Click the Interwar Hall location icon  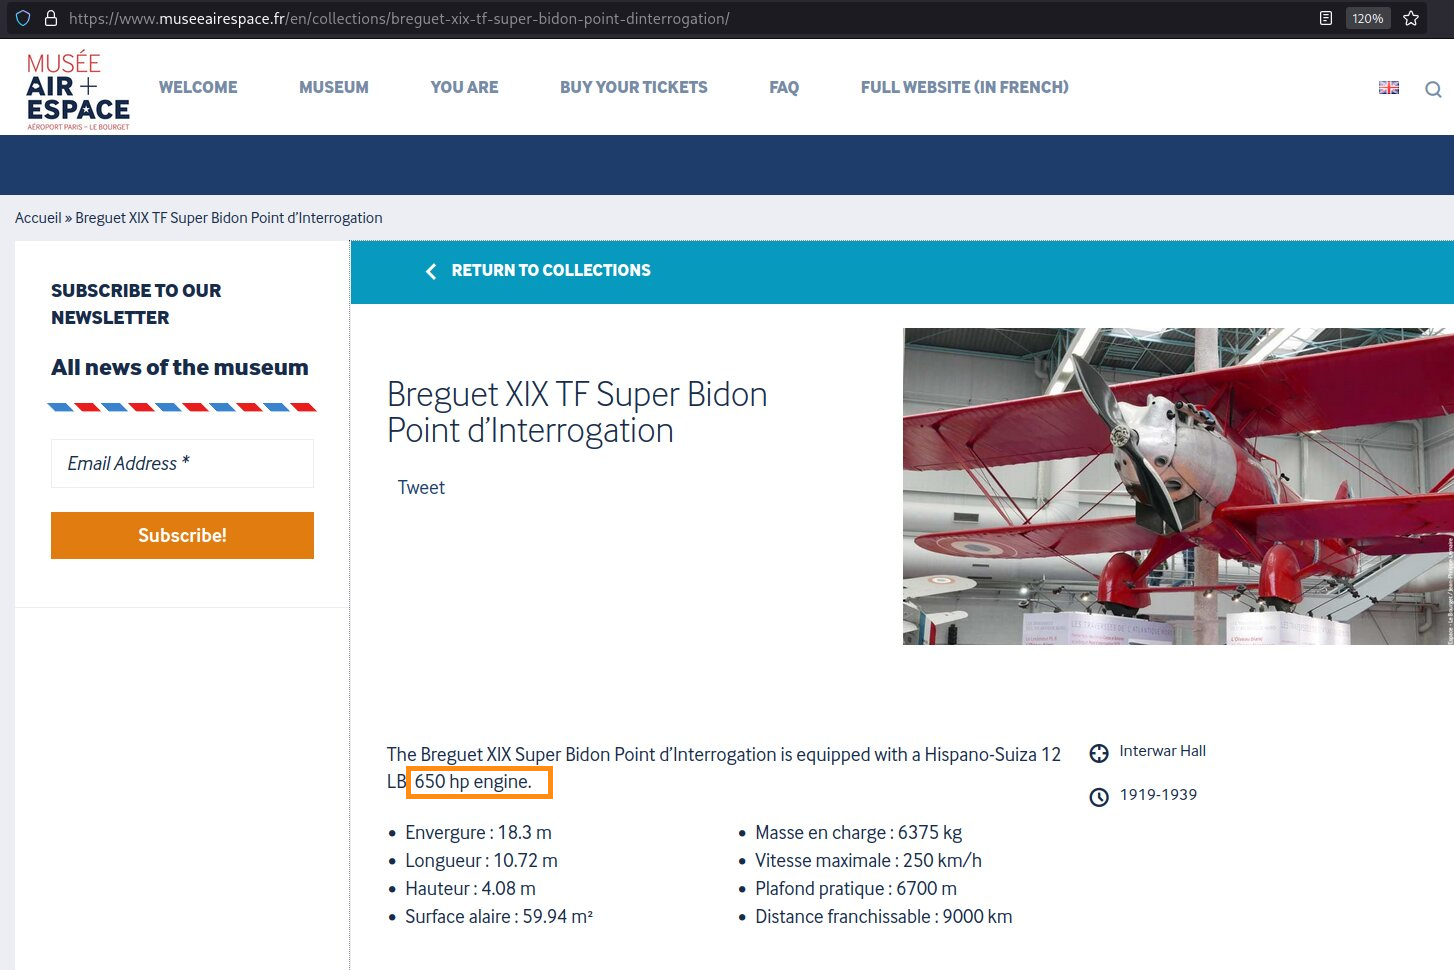click(1099, 753)
